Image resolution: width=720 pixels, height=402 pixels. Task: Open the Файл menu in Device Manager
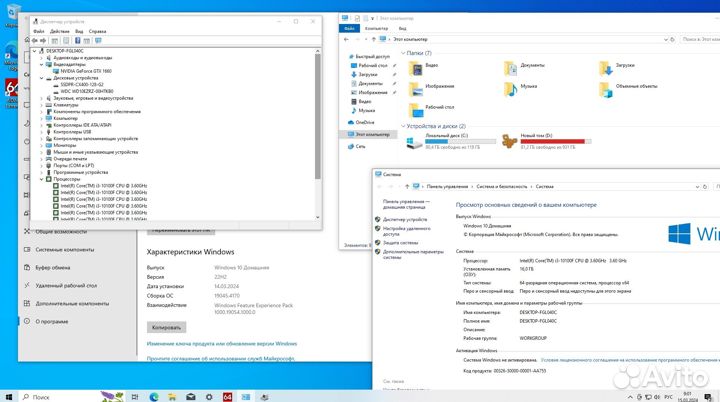tap(39, 31)
